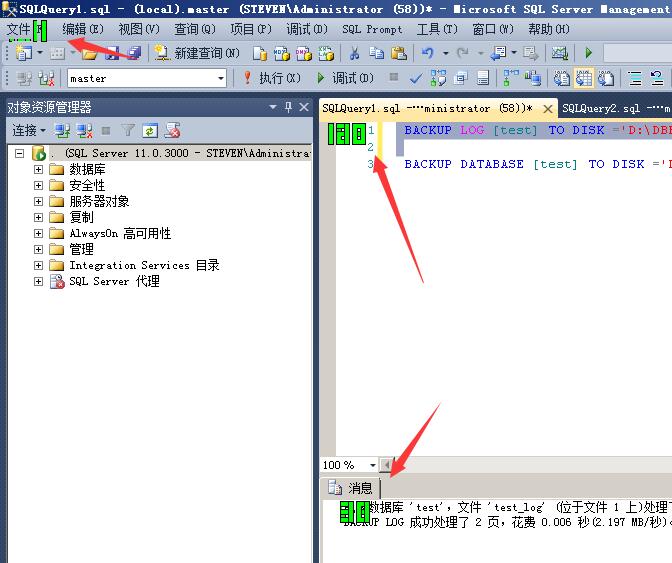Expand the Management (管理) folder
The height and width of the screenshot is (563, 672).
pyautogui.click(x=38, y=249)
